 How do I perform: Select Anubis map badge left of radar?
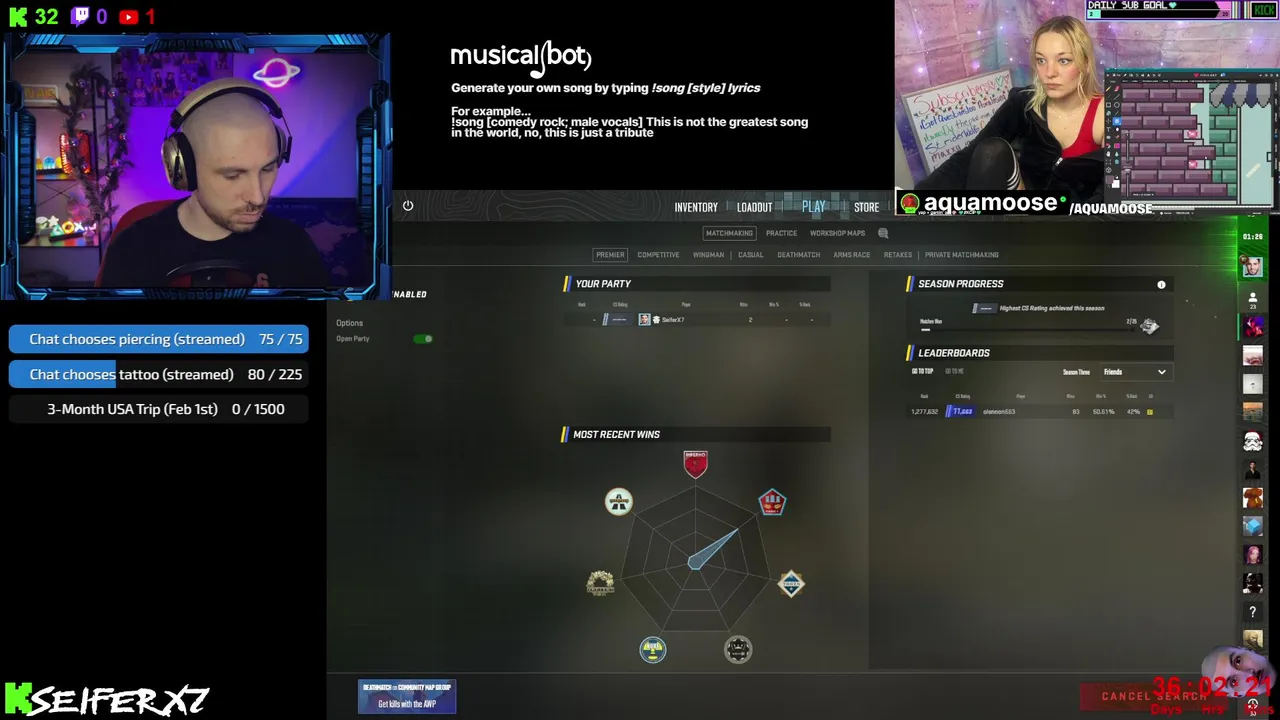click(600, 582)
